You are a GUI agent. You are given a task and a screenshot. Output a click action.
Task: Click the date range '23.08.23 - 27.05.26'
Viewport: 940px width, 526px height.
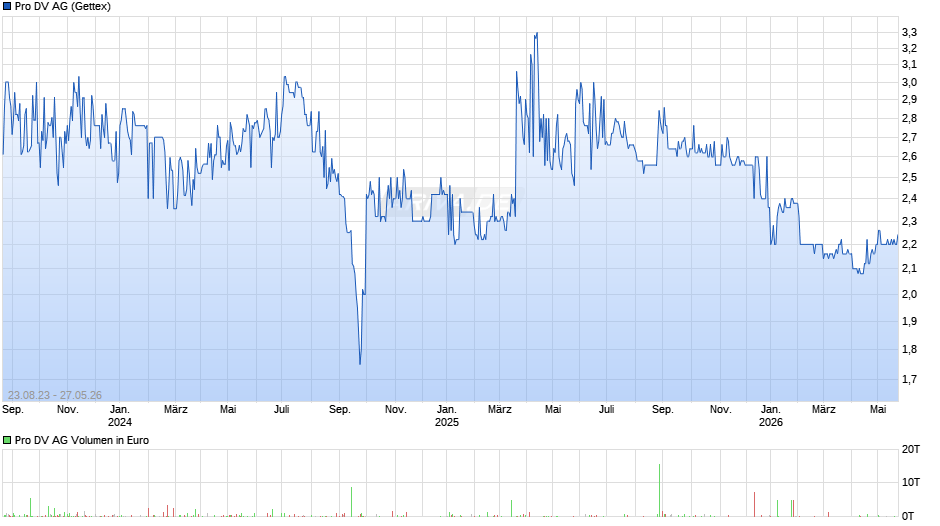pos(55,395)
